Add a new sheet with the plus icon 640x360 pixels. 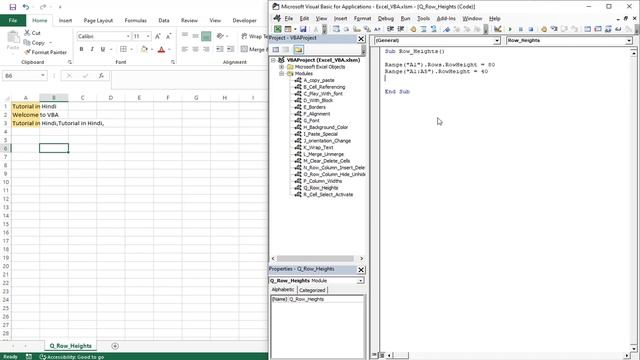pos(115,346)
